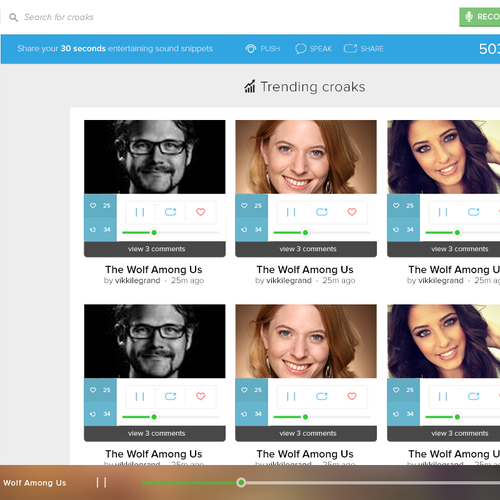The image size is (500, 500).
Task: Open the bottom-row red-haired woman's photo thumbnail
Action: [x=306, y=341]
